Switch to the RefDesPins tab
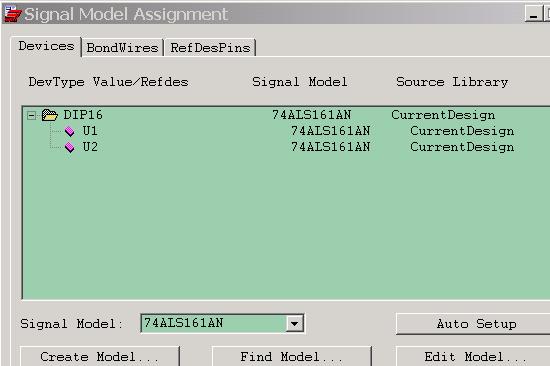Screen dimensions: 550x366 (x=210, y=47)
